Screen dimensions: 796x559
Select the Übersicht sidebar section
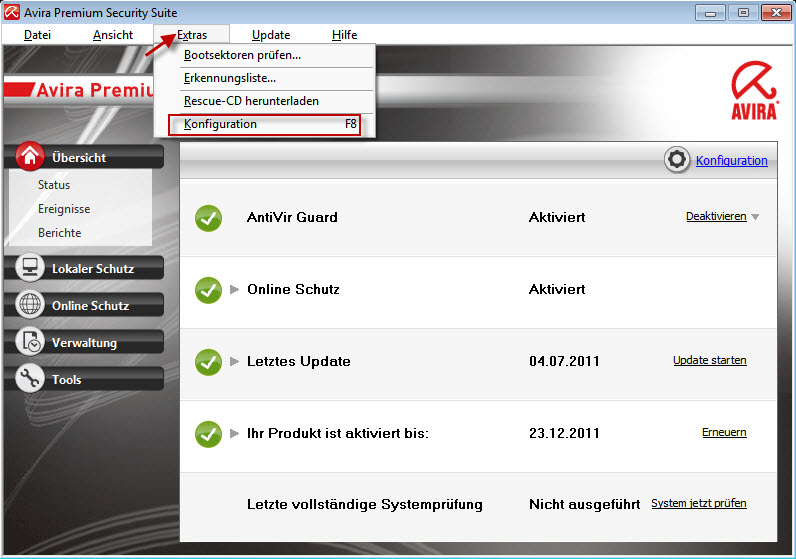coord(84,157)
